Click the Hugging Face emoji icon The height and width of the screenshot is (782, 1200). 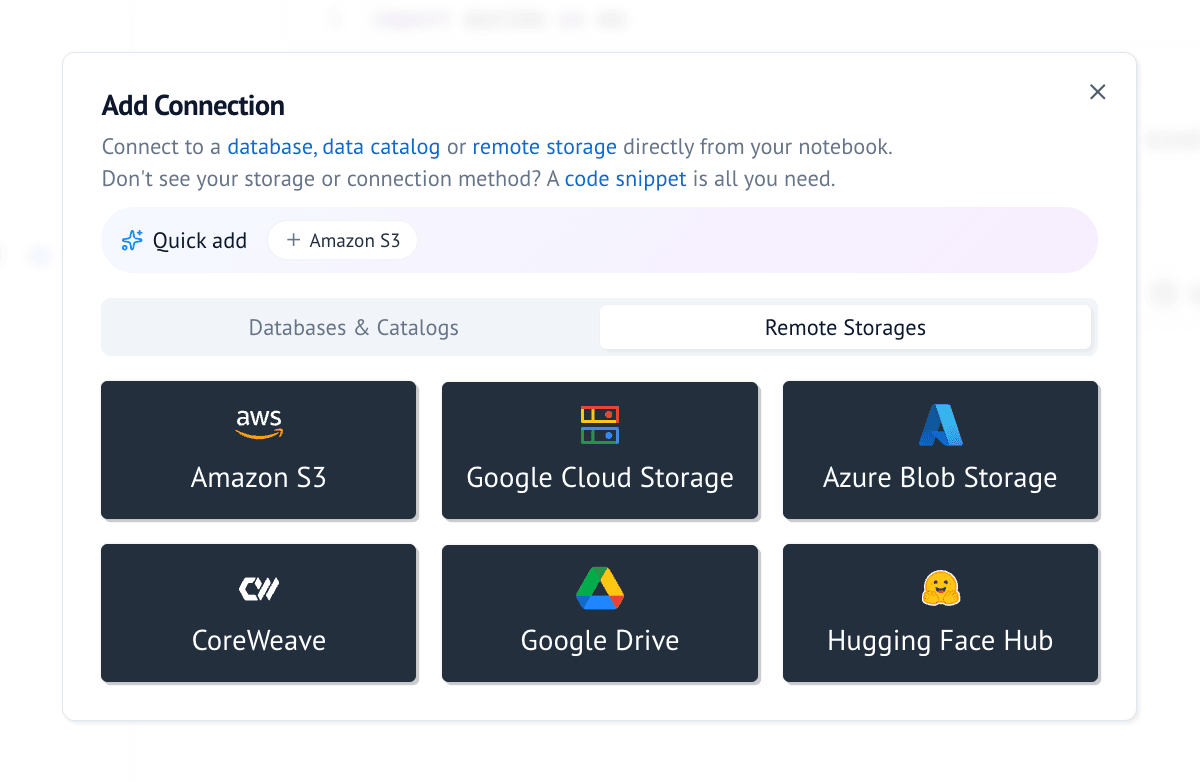coord(940,588)
